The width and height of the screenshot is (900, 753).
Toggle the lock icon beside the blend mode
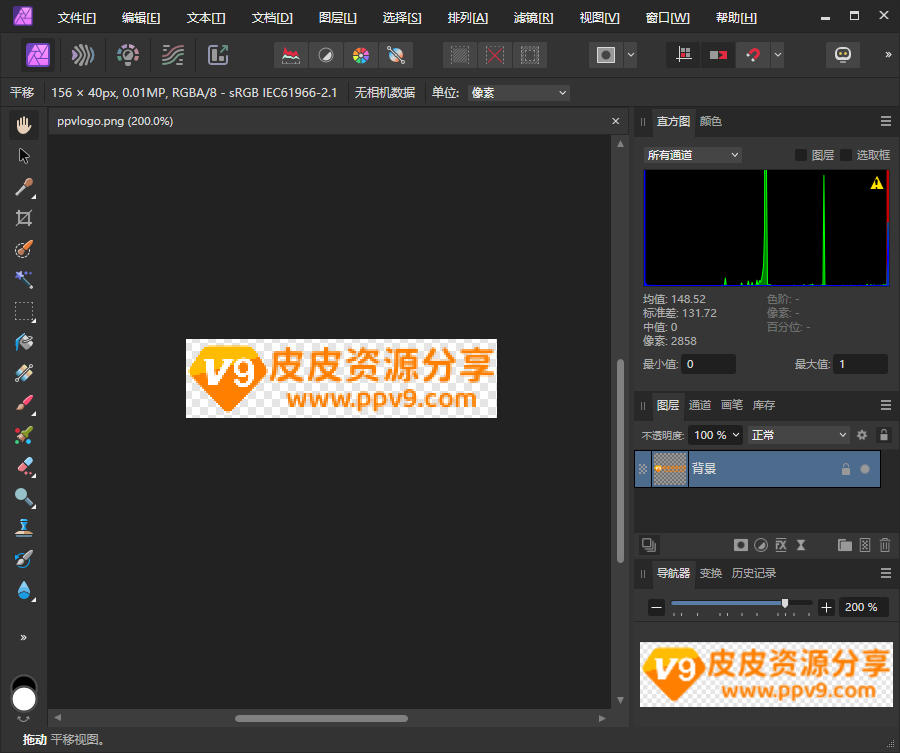pyautogui.click(x=884, y=435)
